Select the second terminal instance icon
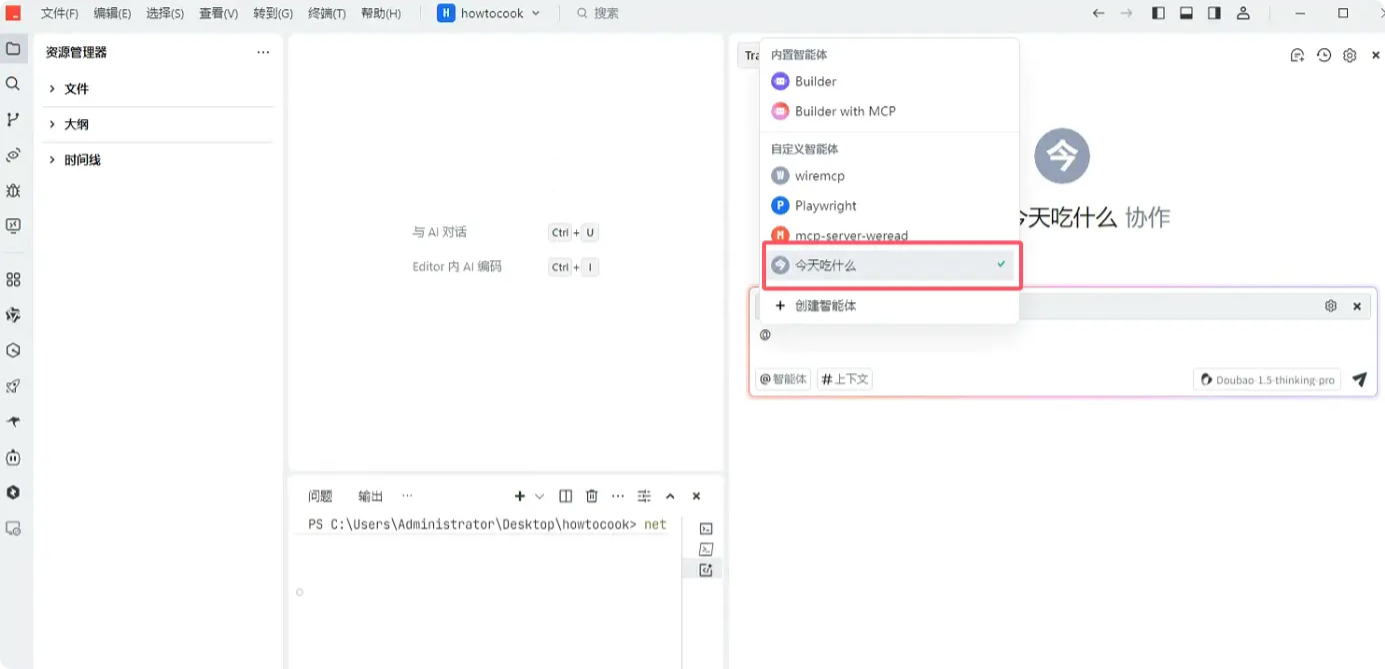This screenshot has width=1385, height=669. (706, 549)
